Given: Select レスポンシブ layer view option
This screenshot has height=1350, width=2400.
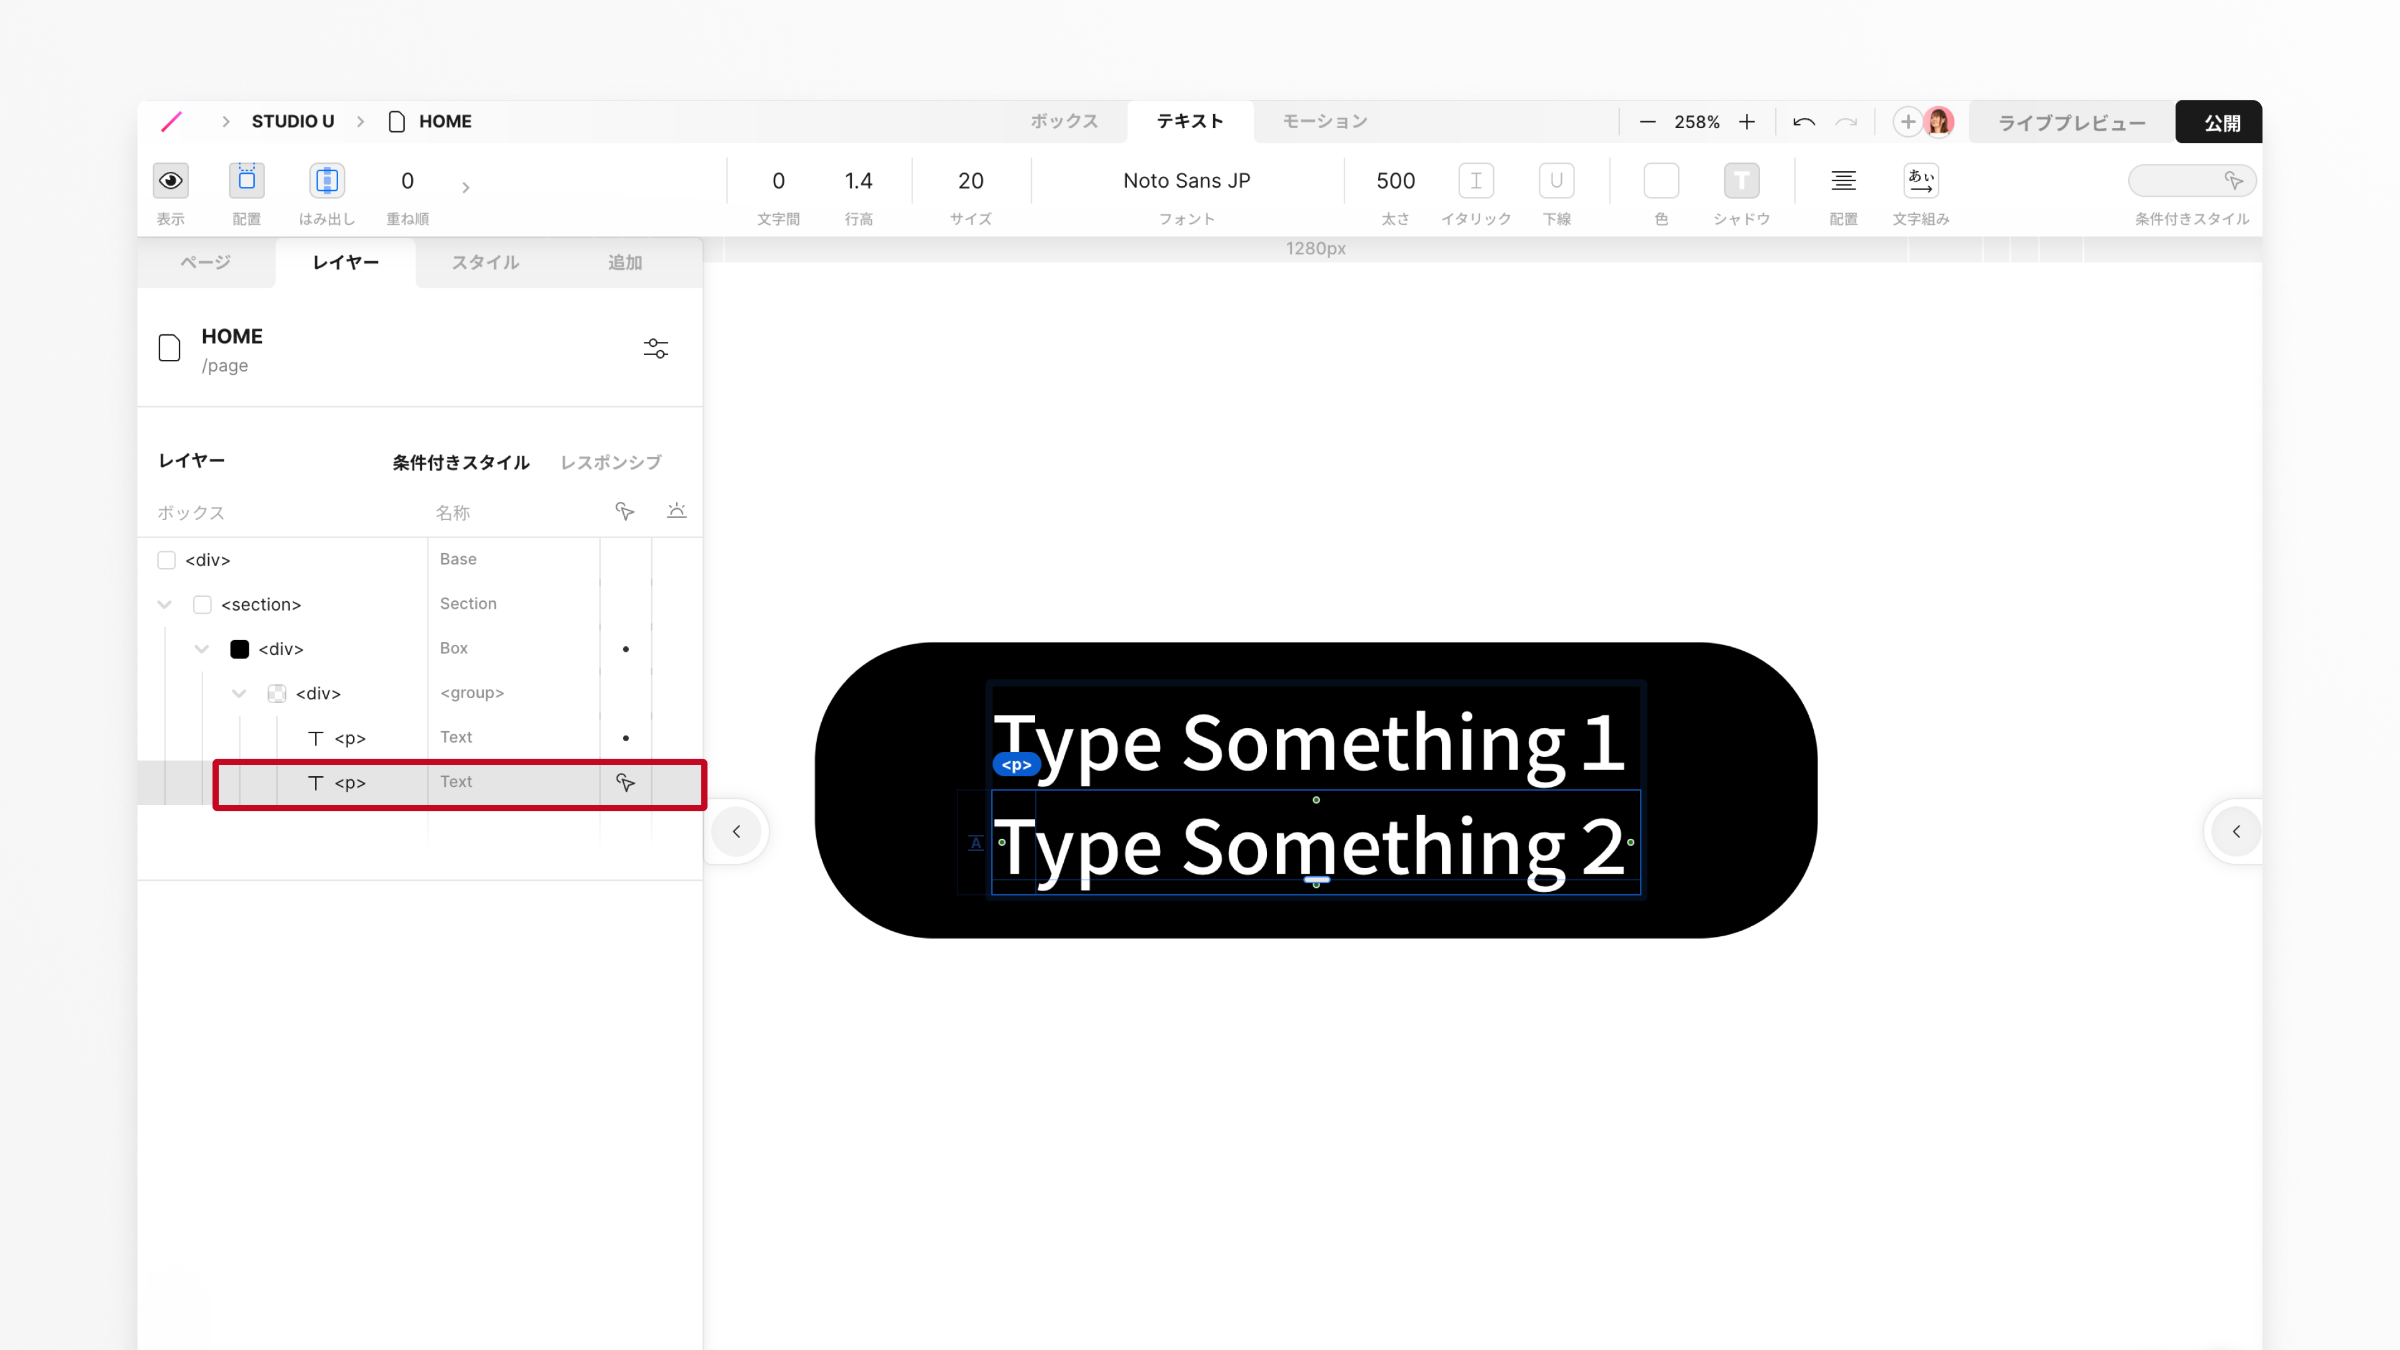Looking at the screenshot, I should (x=610, y=462).
